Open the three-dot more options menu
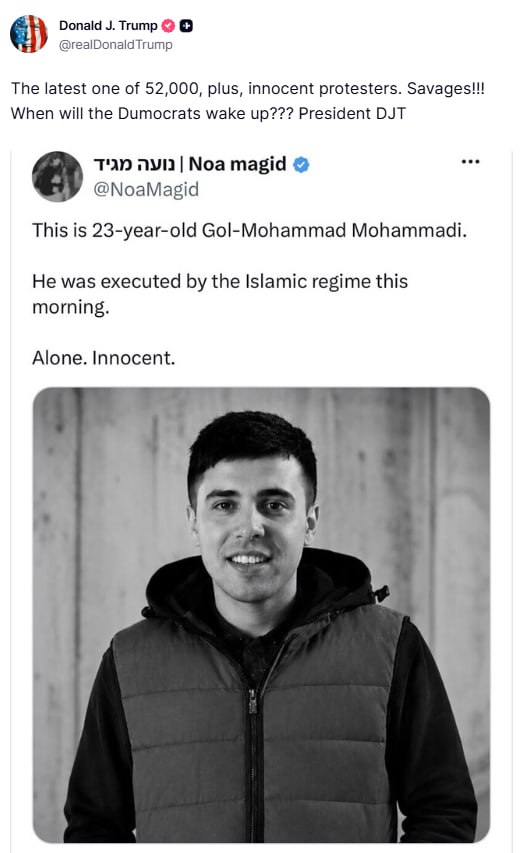The image size is (521, 853). [x=470, y=162]
